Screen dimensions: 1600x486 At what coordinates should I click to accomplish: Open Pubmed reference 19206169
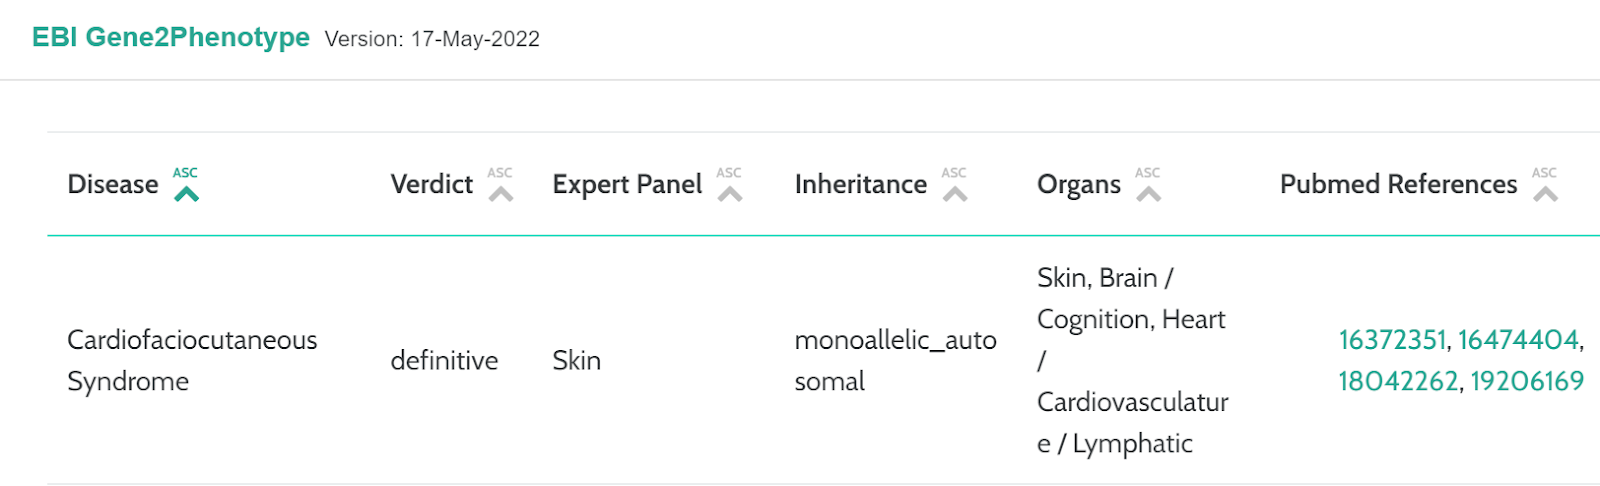coord(1527,381)
